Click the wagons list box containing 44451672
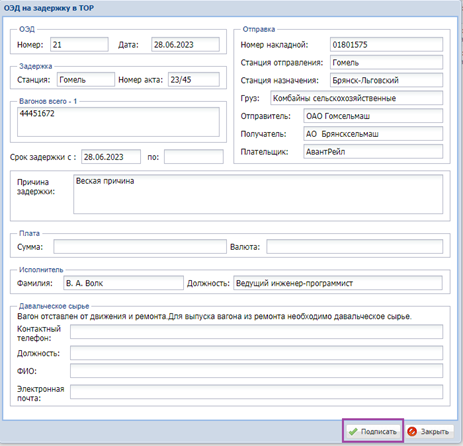The width and height of the screenshot is (463, 446). click(x=118, y=122)
